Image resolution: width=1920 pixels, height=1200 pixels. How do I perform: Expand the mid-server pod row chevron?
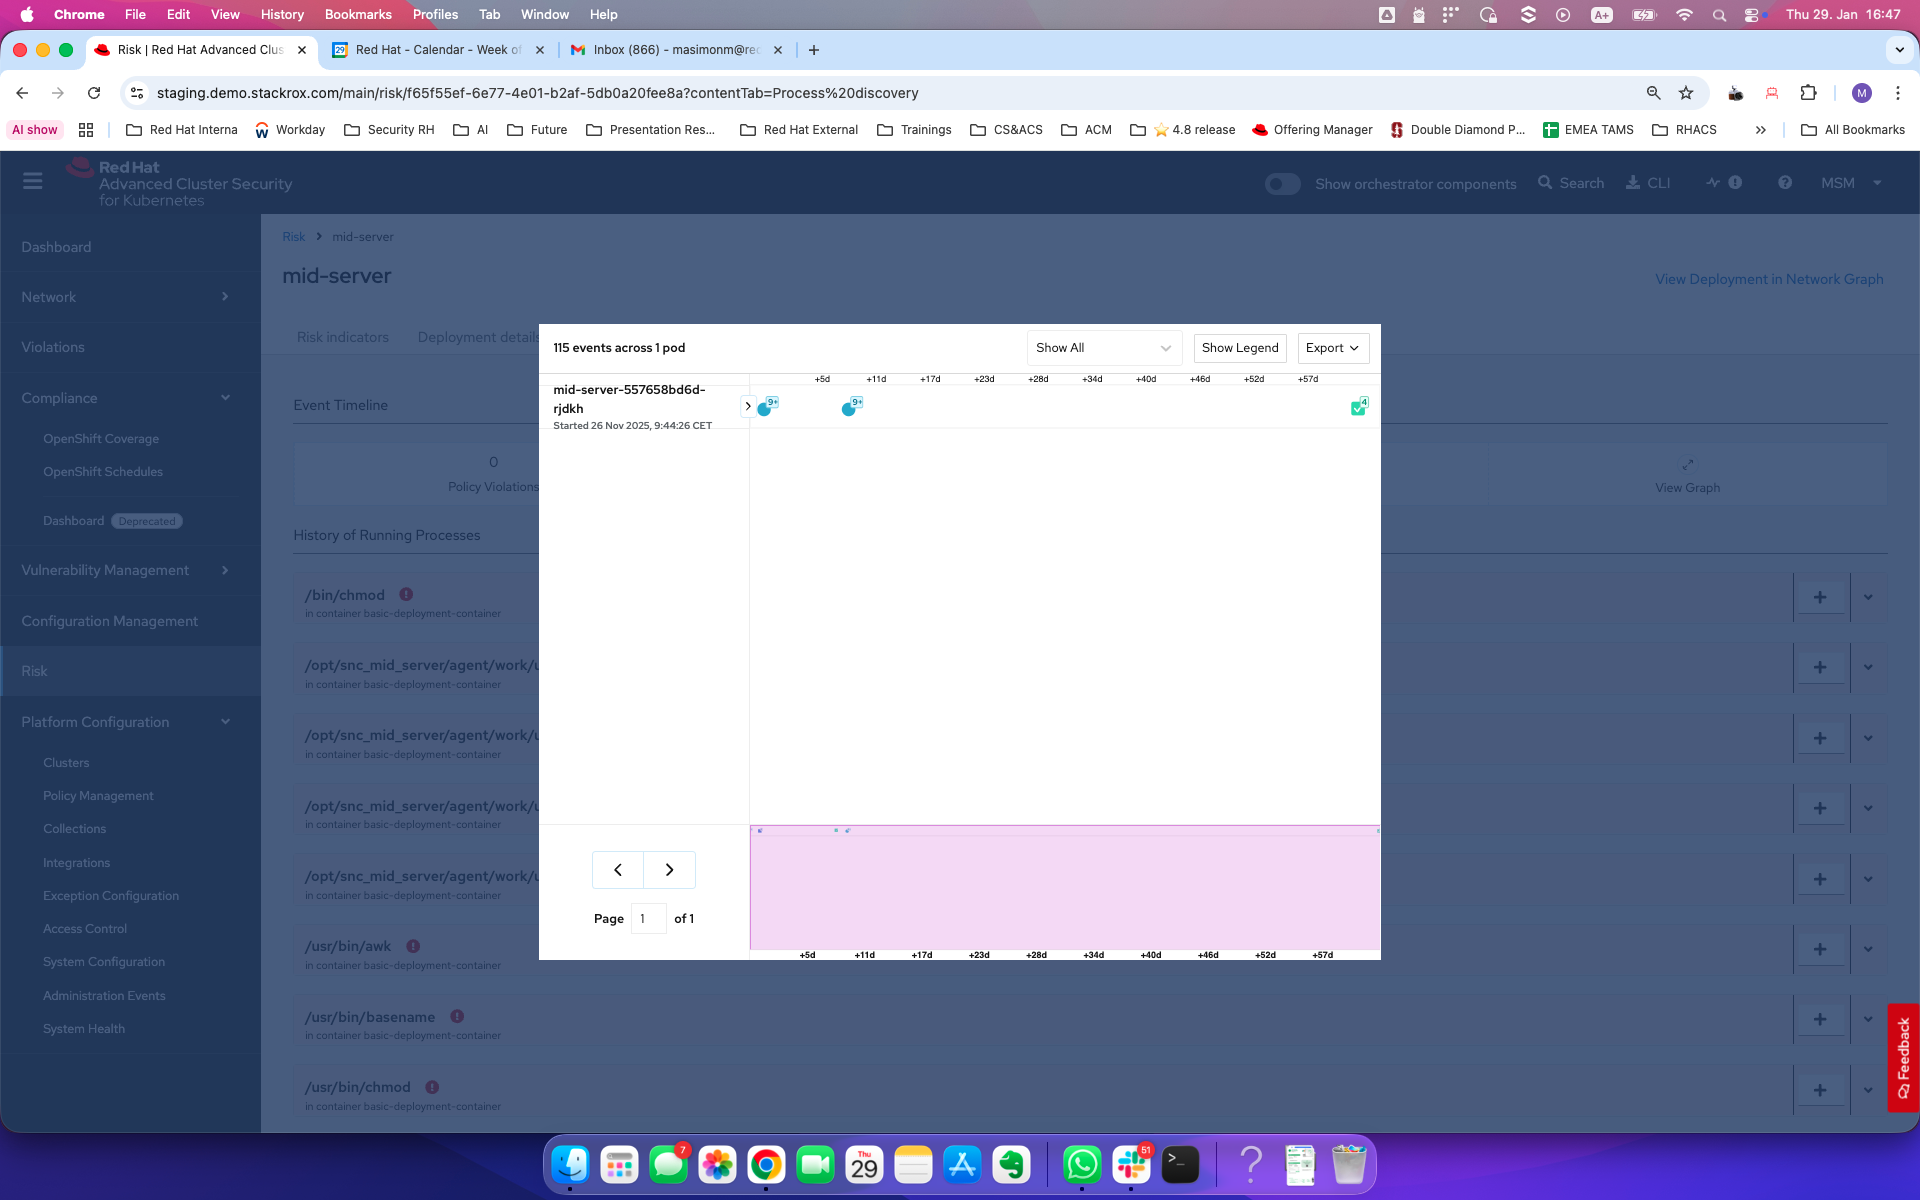[x=747, y=406]
